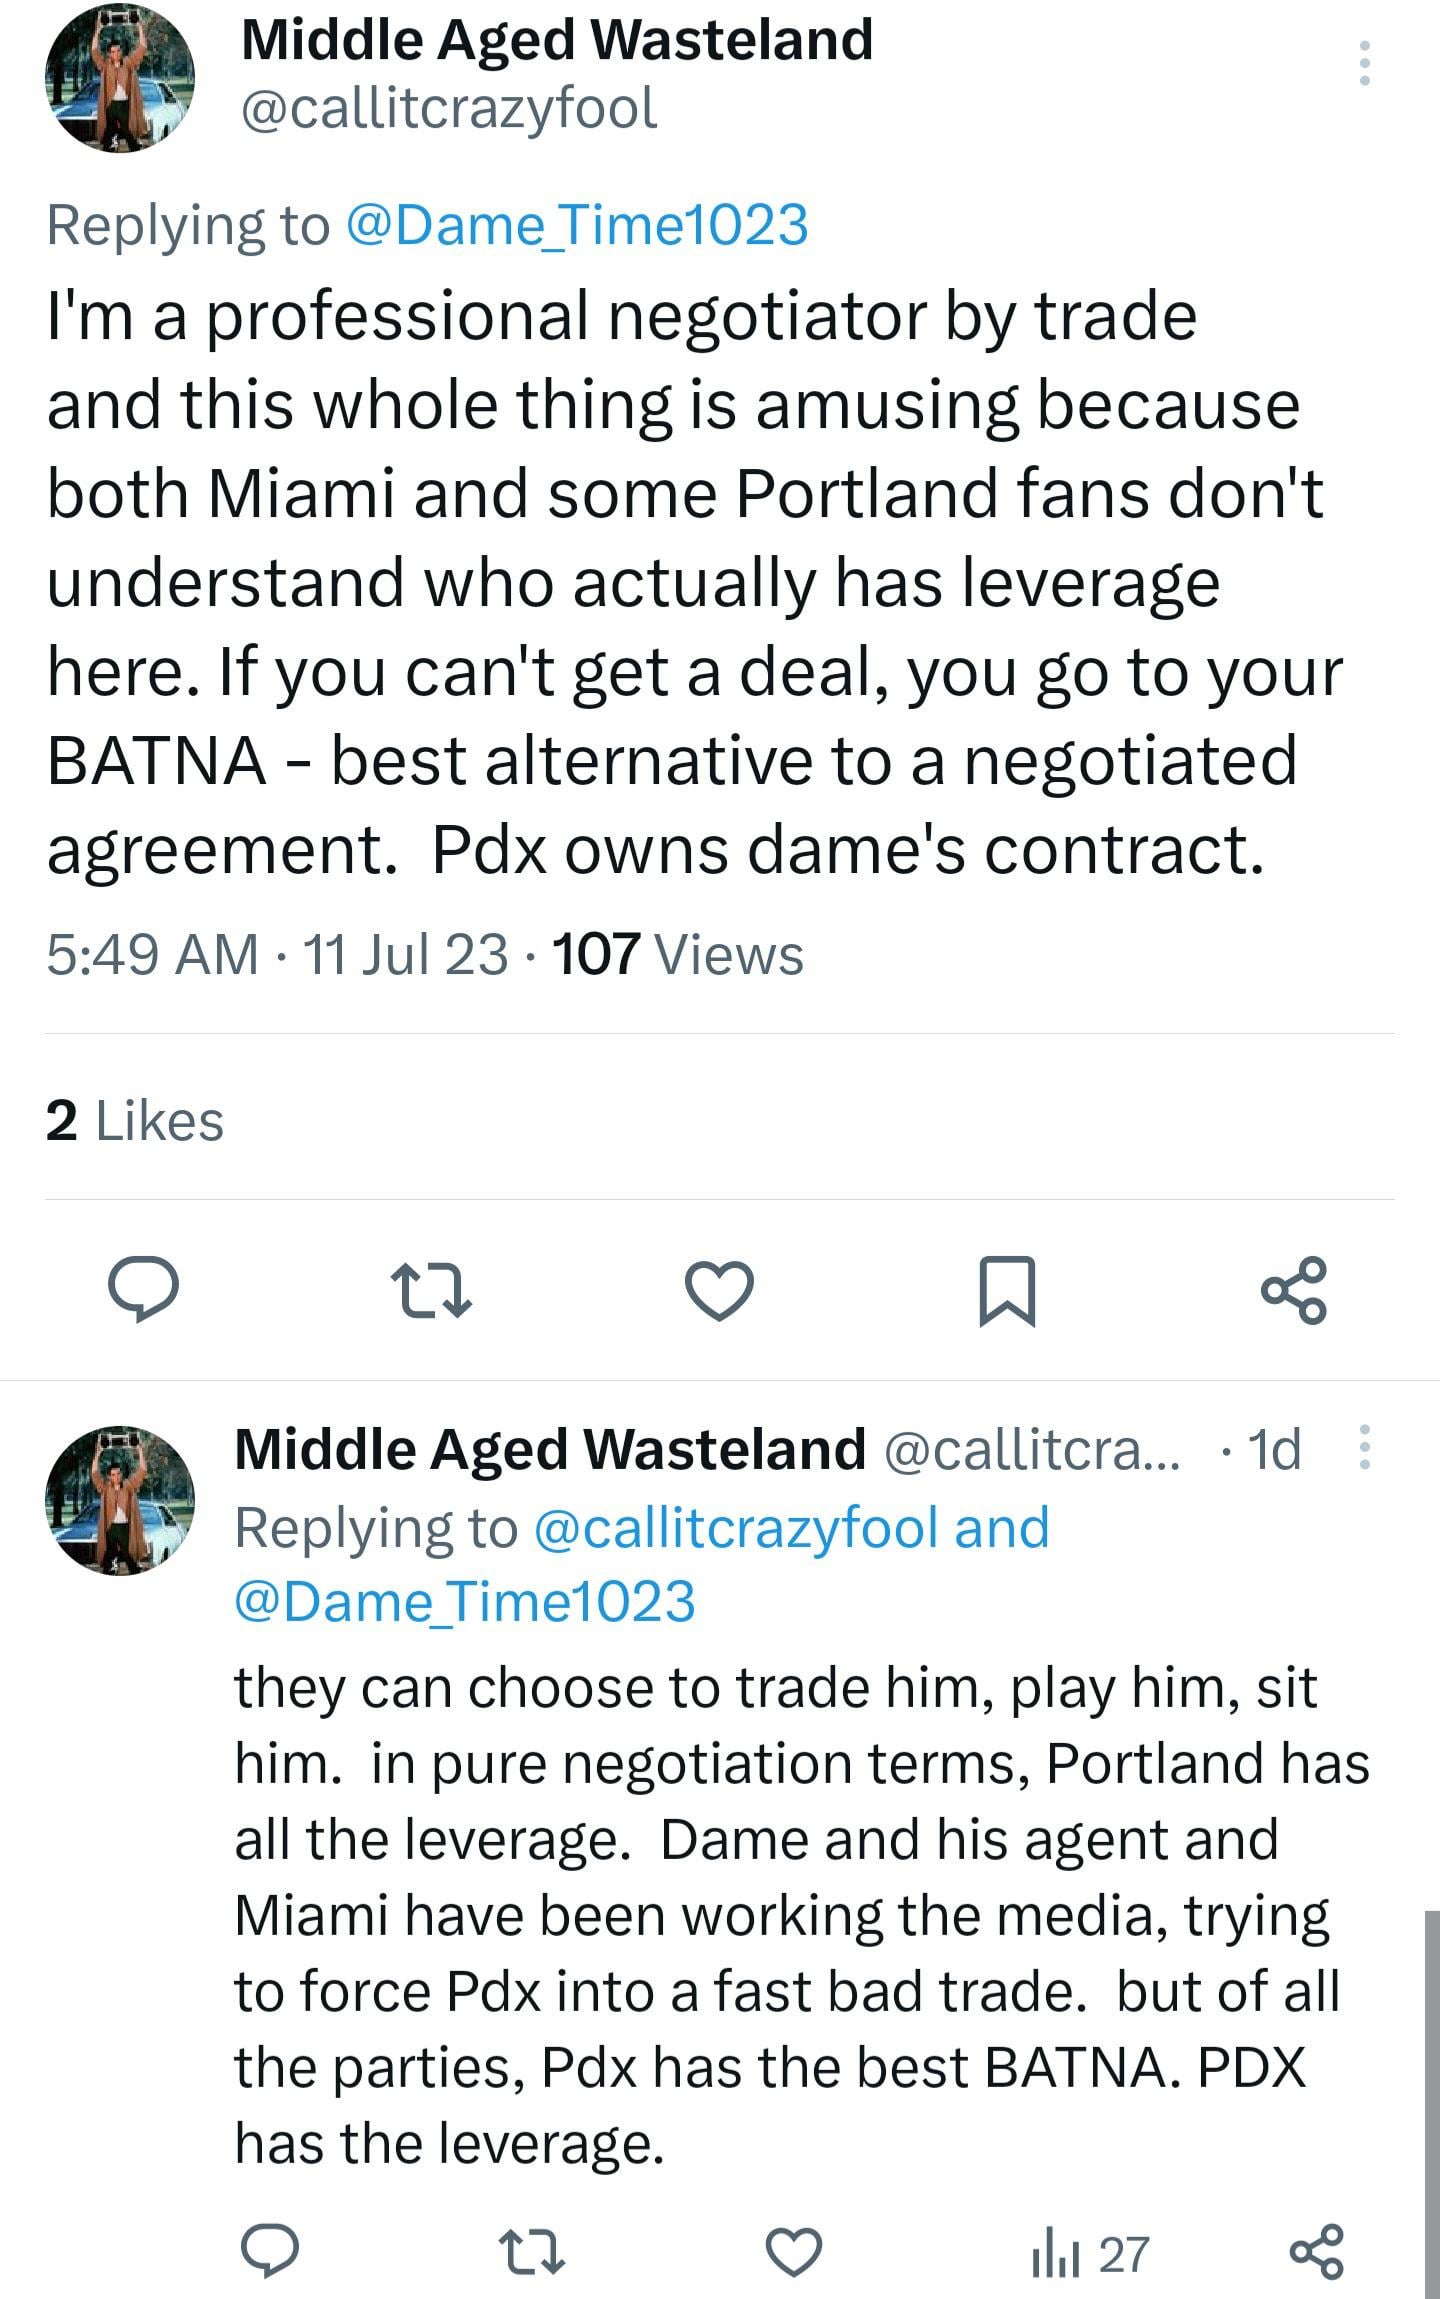Reply to the main tweet
The height and width of the screenshot is (2299, 1440).
click(x=144, y=1290)
